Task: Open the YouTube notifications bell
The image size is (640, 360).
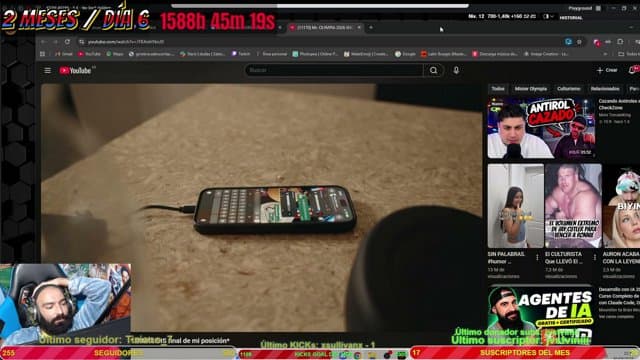Action: [633, 70]
